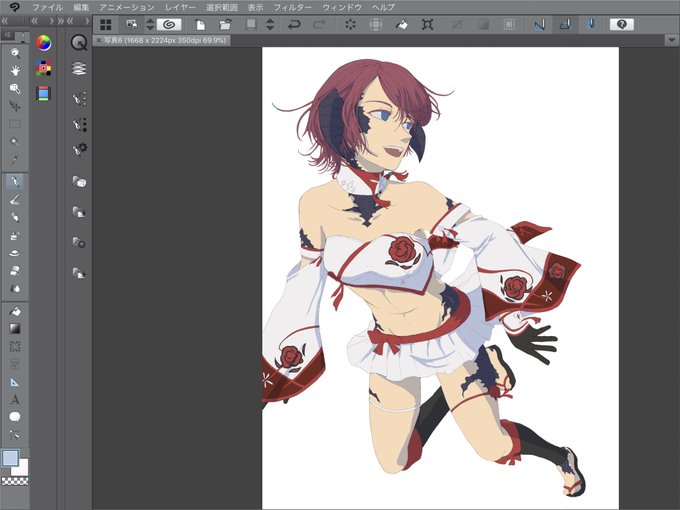Open the material palette circle icon
Image resolution: width=680 pixels, height=510 pixels.
click(79, 242)
